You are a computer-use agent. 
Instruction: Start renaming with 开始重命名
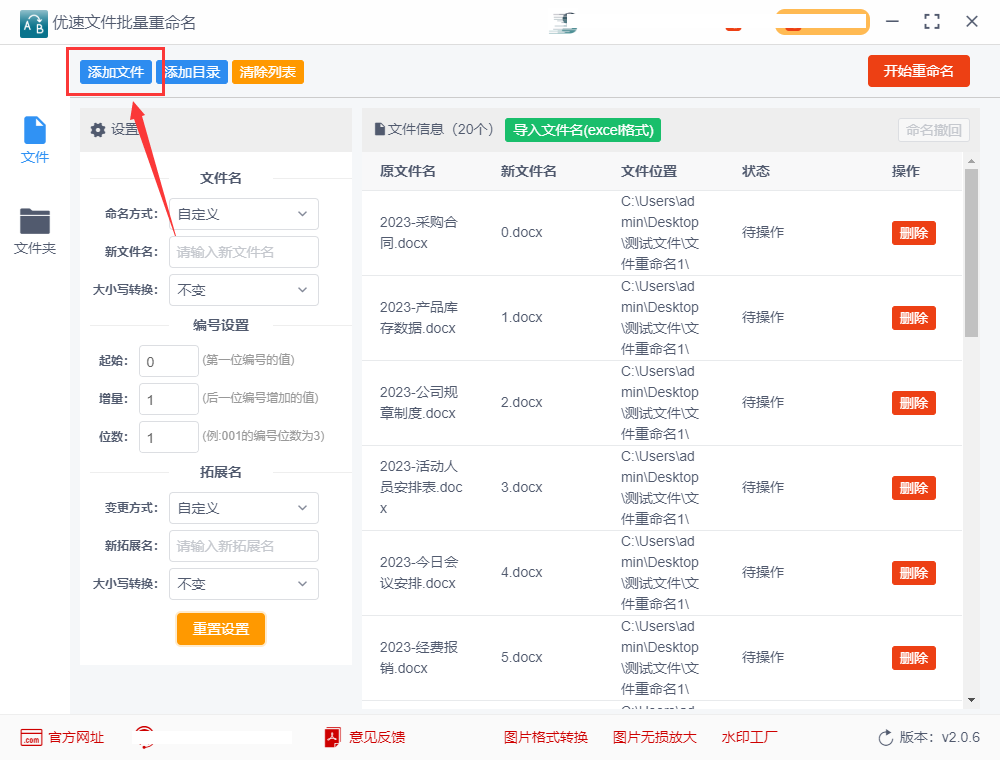[918, 71]
